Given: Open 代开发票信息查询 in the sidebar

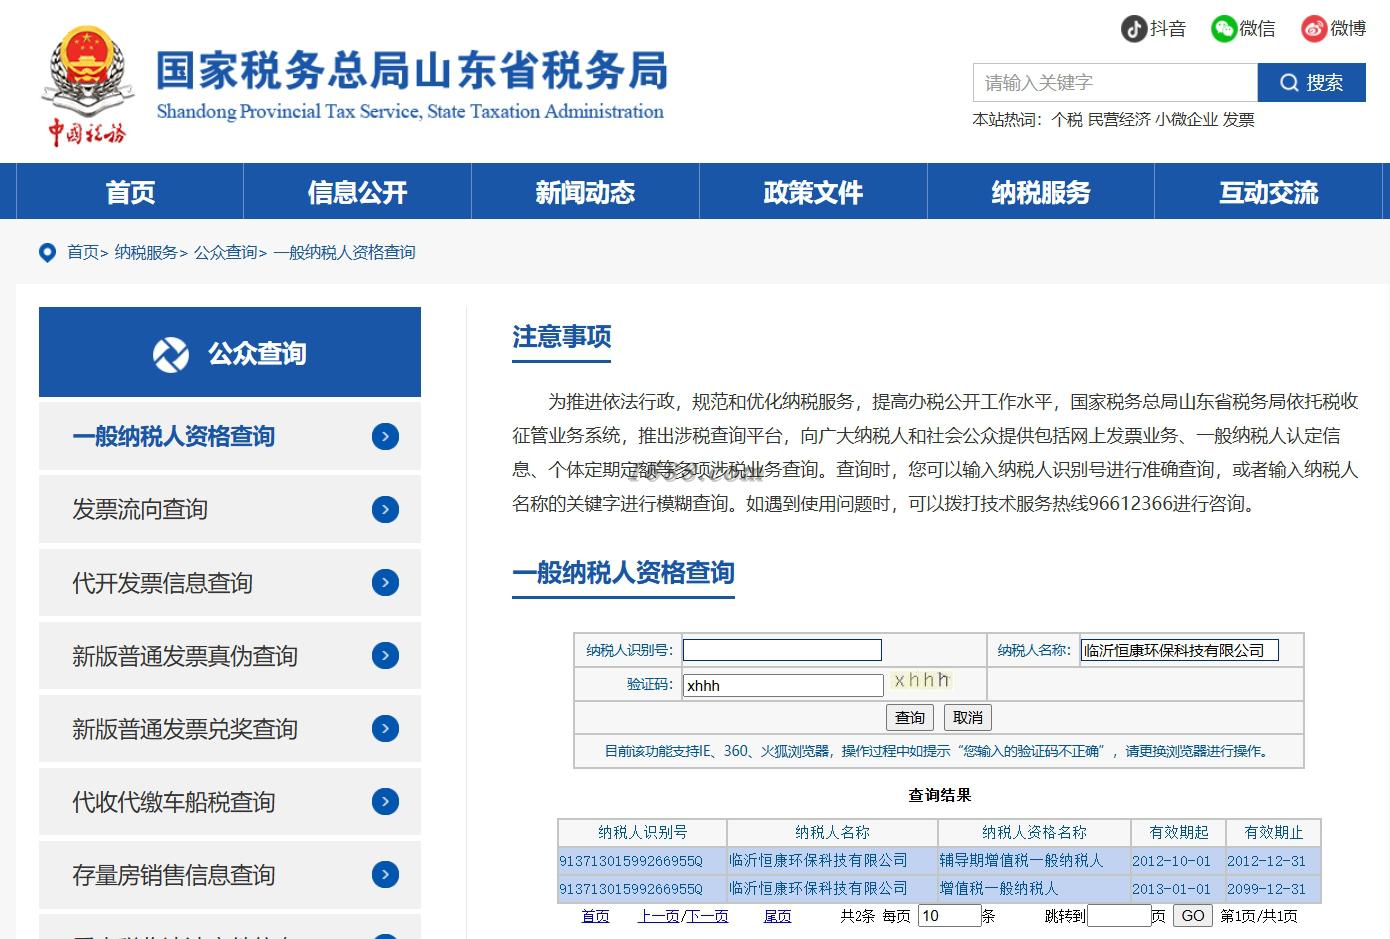Looking at the screenshot, I should pyautogui.click(x=230, y=582).
